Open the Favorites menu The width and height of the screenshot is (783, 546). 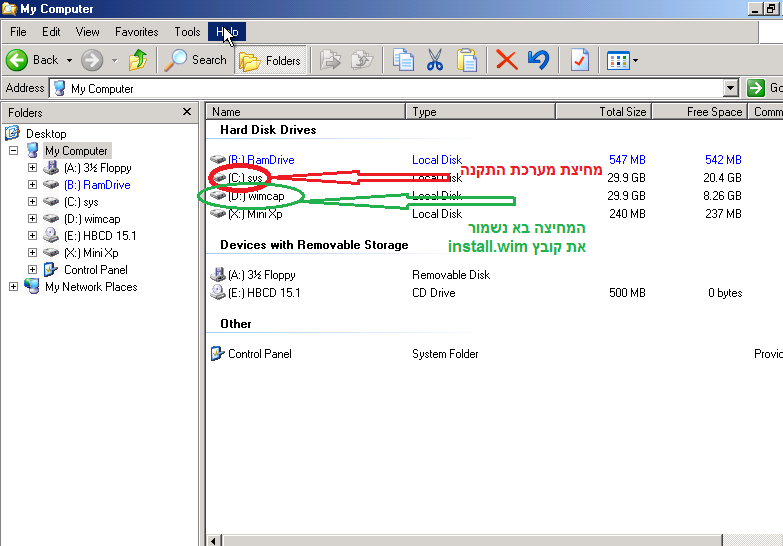136,32
